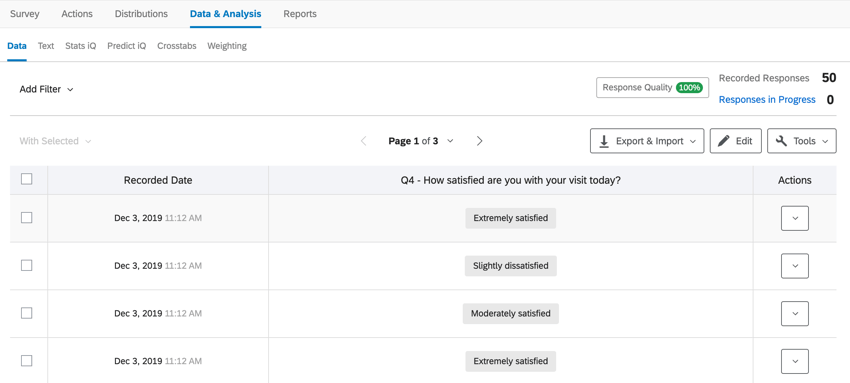Check the box for the Moderately satisfied response
This screenshot has height=383, width=850.
pos(27,313)
